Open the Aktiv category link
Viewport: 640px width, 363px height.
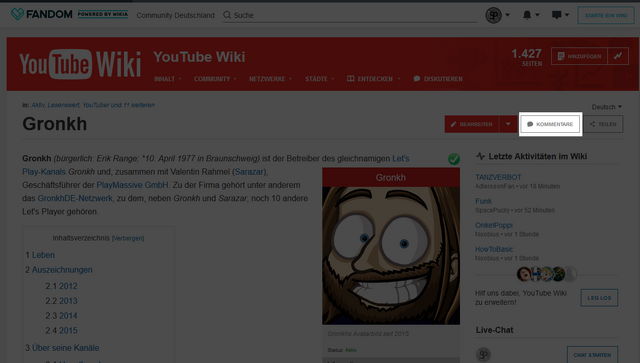click(x=38, y=105)
